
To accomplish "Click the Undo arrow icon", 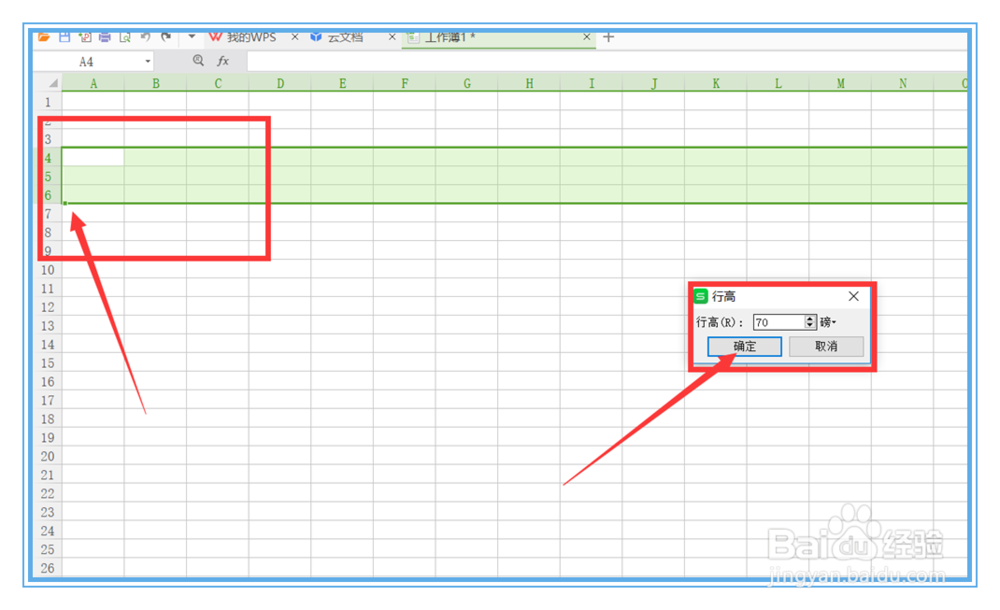I will tap(145, 37).
